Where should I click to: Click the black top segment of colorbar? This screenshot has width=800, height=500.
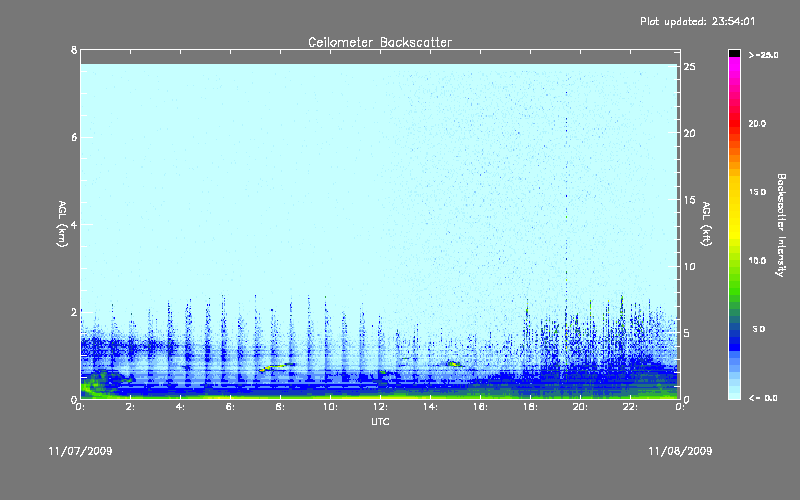(x=734, y=53)
